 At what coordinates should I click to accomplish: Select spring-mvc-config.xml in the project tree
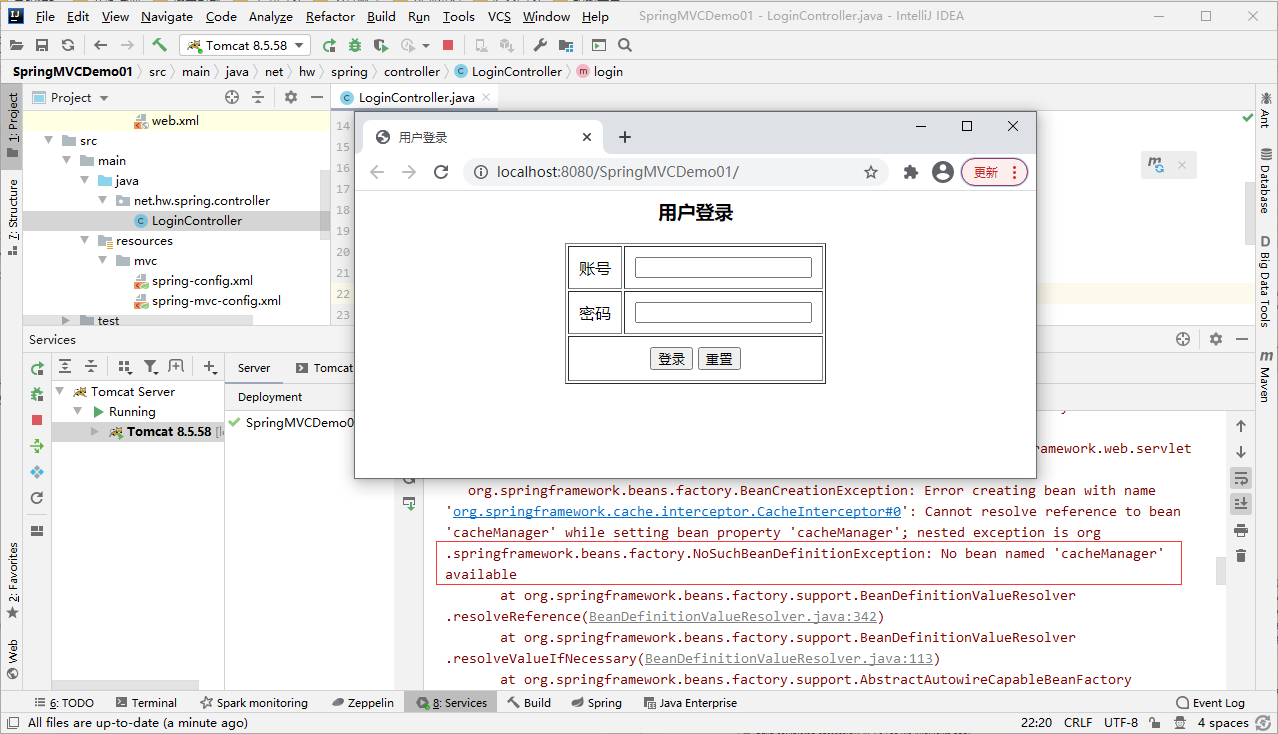click(216, 301)
